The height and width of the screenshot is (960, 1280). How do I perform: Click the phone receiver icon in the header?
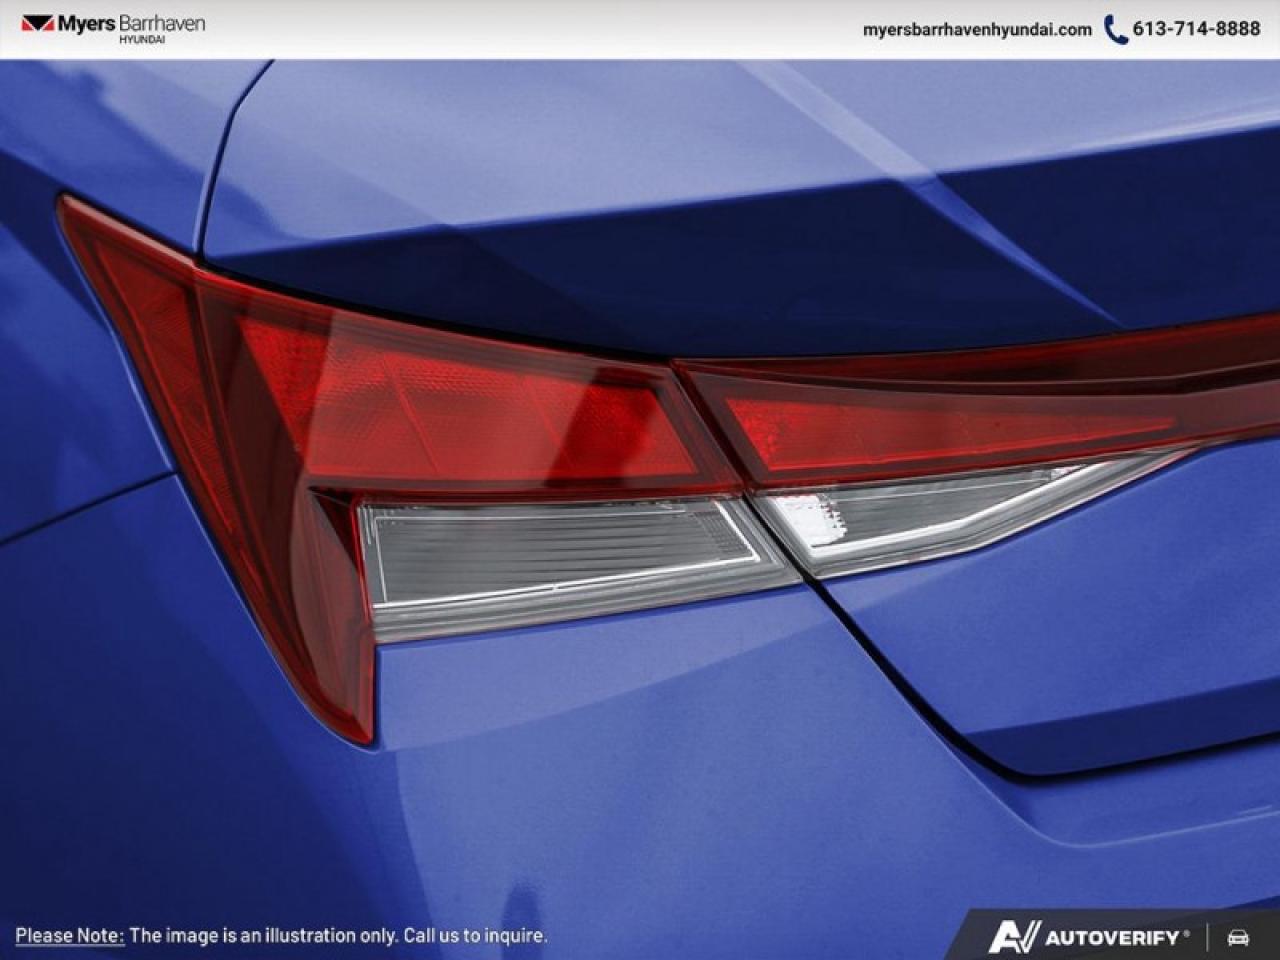pos(1117,29)
